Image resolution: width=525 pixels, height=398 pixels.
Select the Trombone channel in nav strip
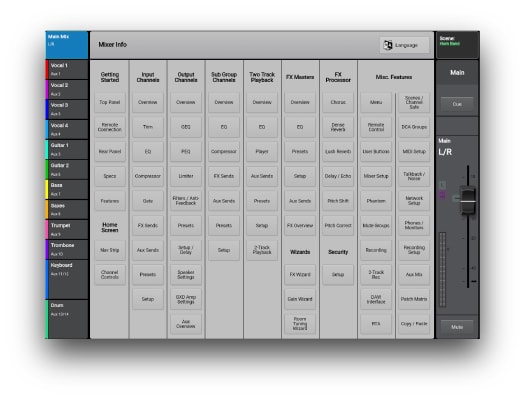click(67, 249)
